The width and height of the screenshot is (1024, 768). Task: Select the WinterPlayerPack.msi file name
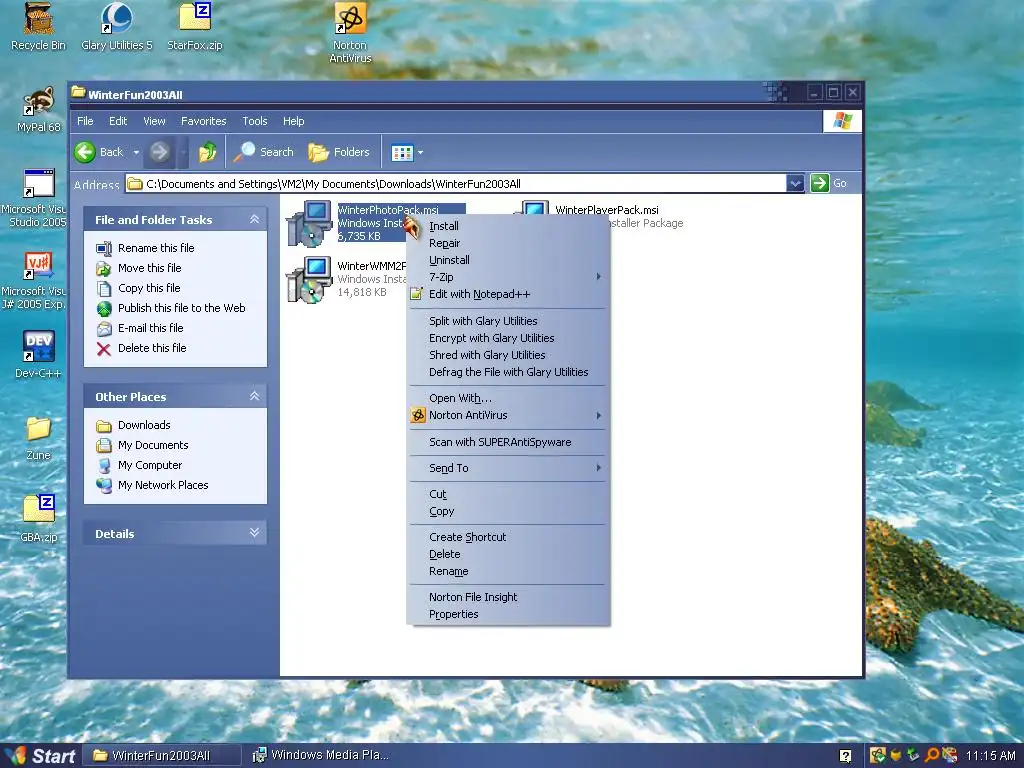tap(607, 210)
